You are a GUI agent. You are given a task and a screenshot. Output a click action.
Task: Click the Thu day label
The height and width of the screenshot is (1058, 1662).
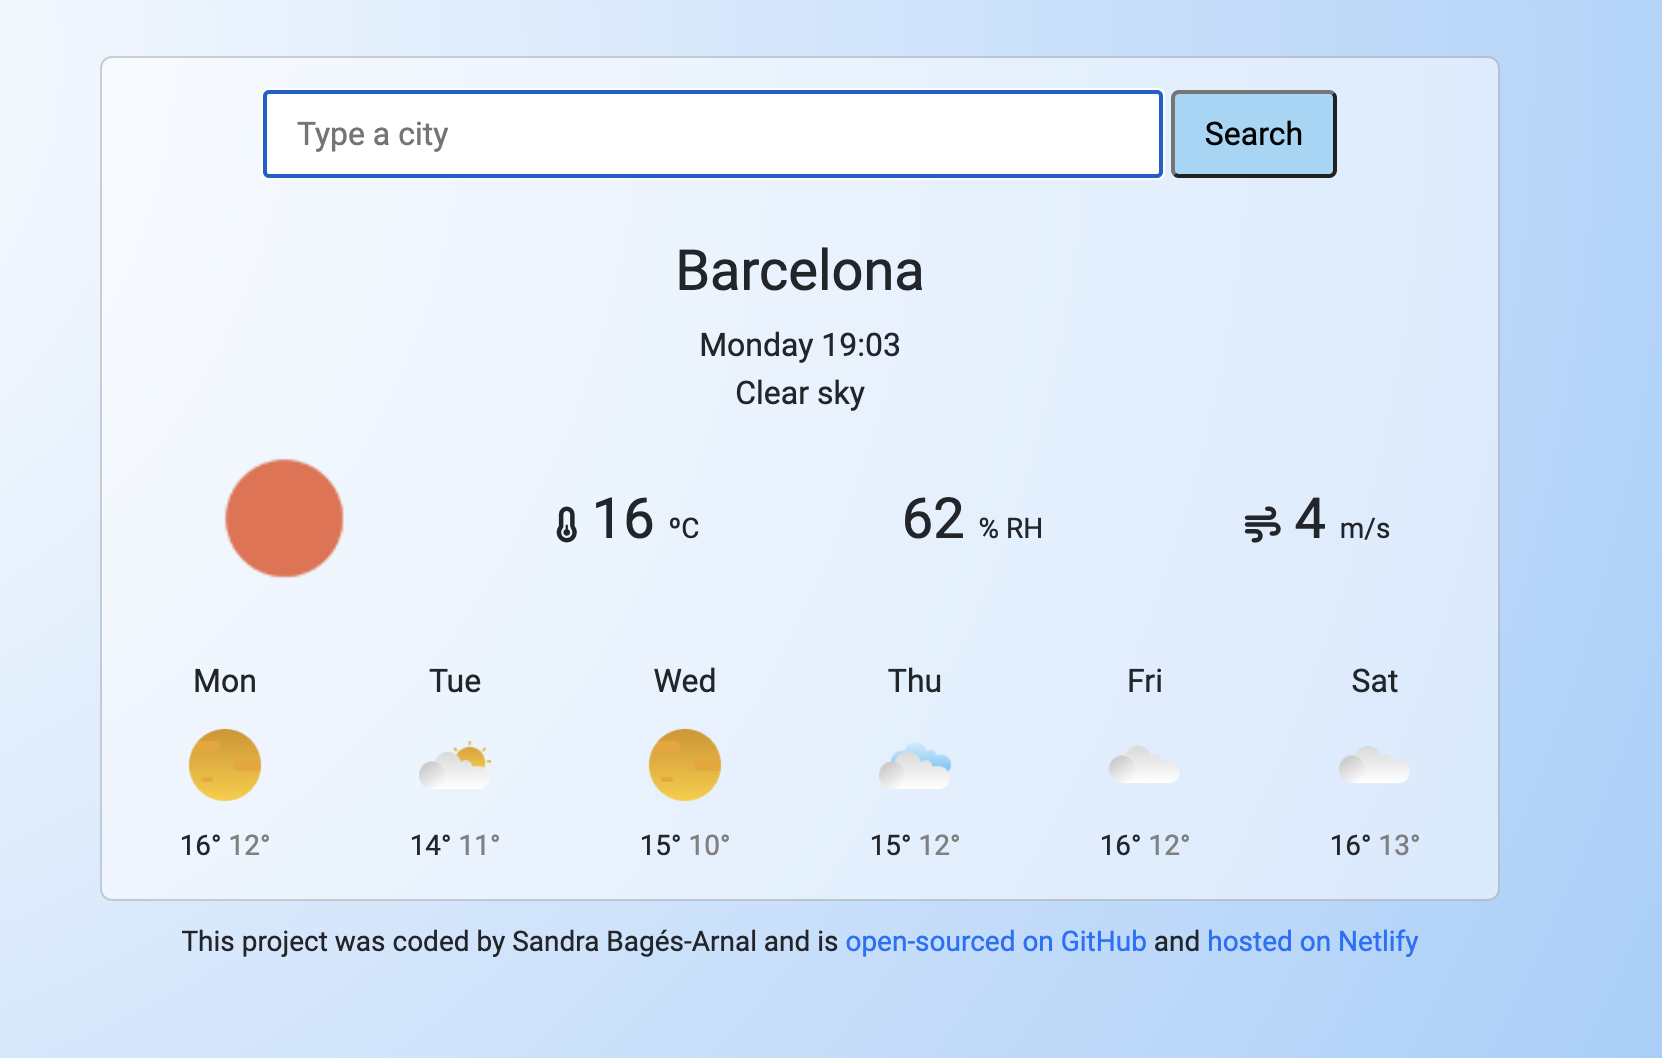tap(914, 680)
